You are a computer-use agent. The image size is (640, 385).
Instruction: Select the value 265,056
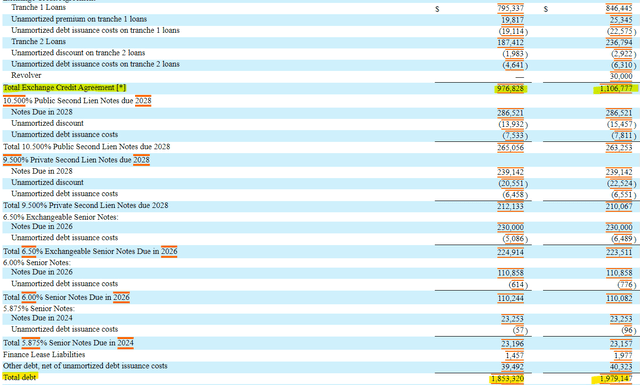click(x=510, y=148)
